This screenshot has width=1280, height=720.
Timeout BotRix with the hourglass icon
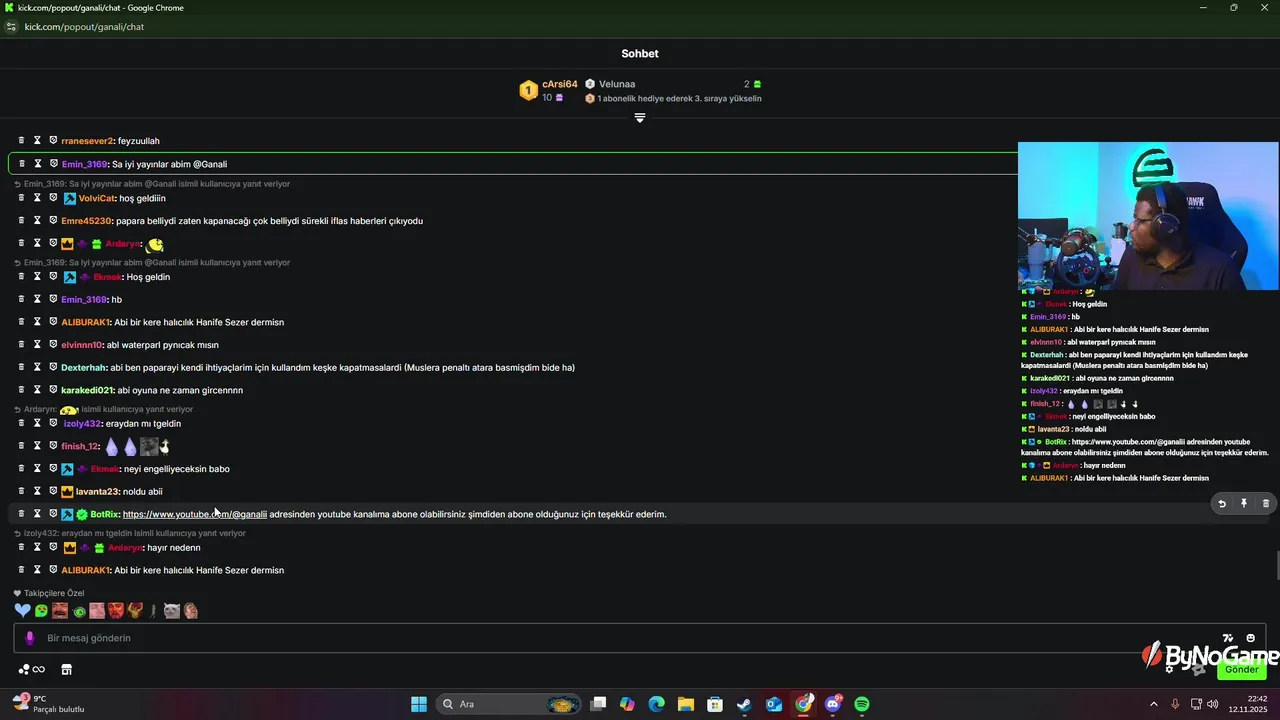[37, 514]
